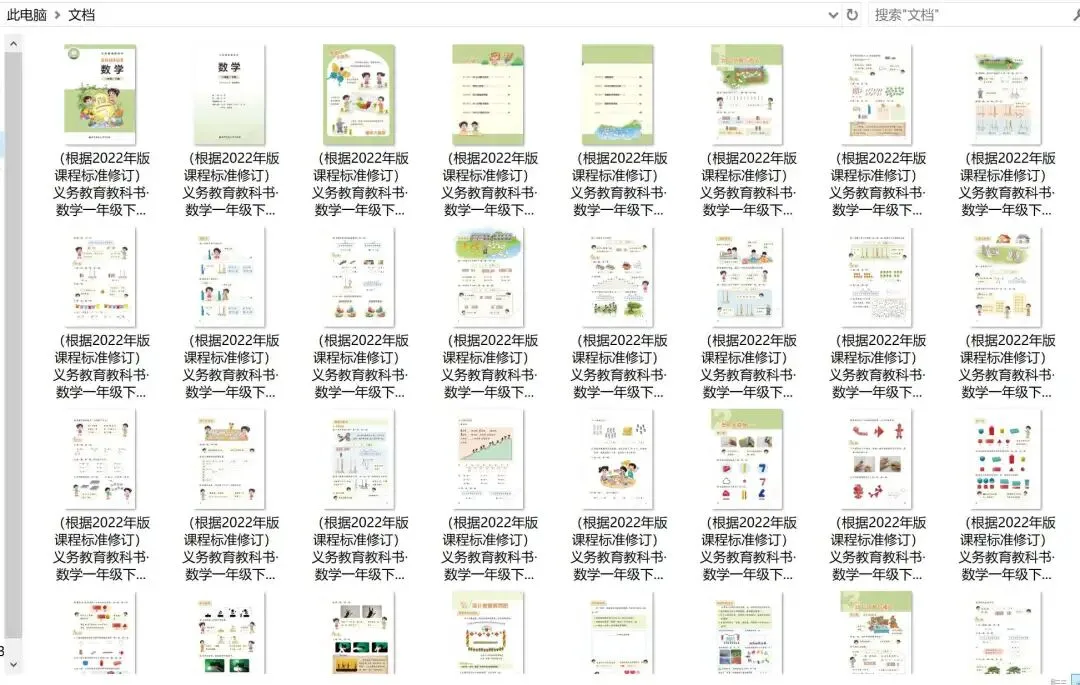Select the thumbnail with dark shadow photographs
This screenshot has width=1080, height=685.
(x=359, y=633)
